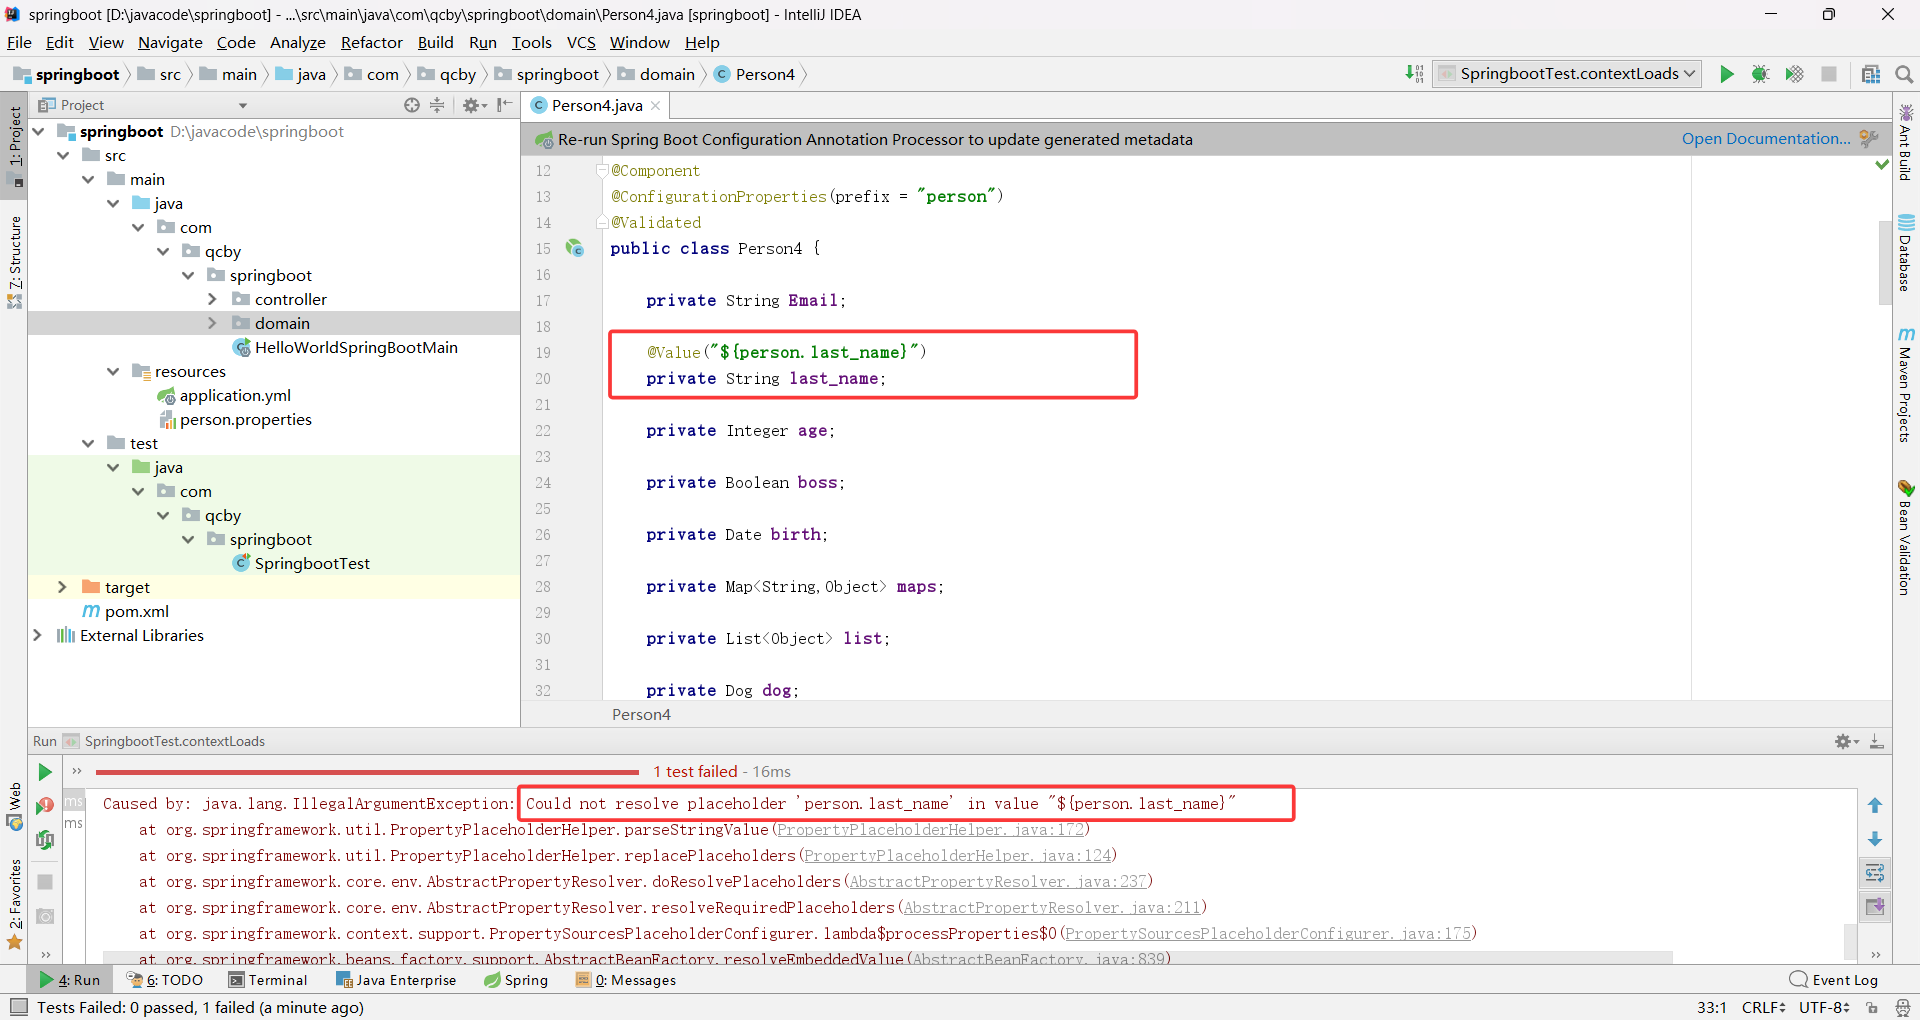Open notification settings wrench icon
The height and width of the screenshot is (1020, 1920).
point(1869,139)
